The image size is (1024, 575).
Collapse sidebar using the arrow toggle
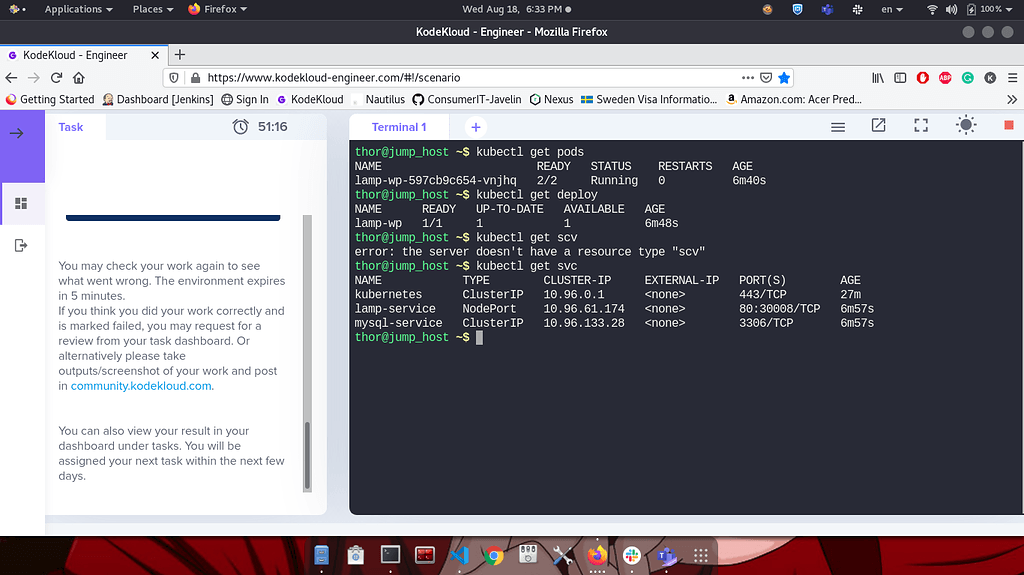tap(17, 133)
